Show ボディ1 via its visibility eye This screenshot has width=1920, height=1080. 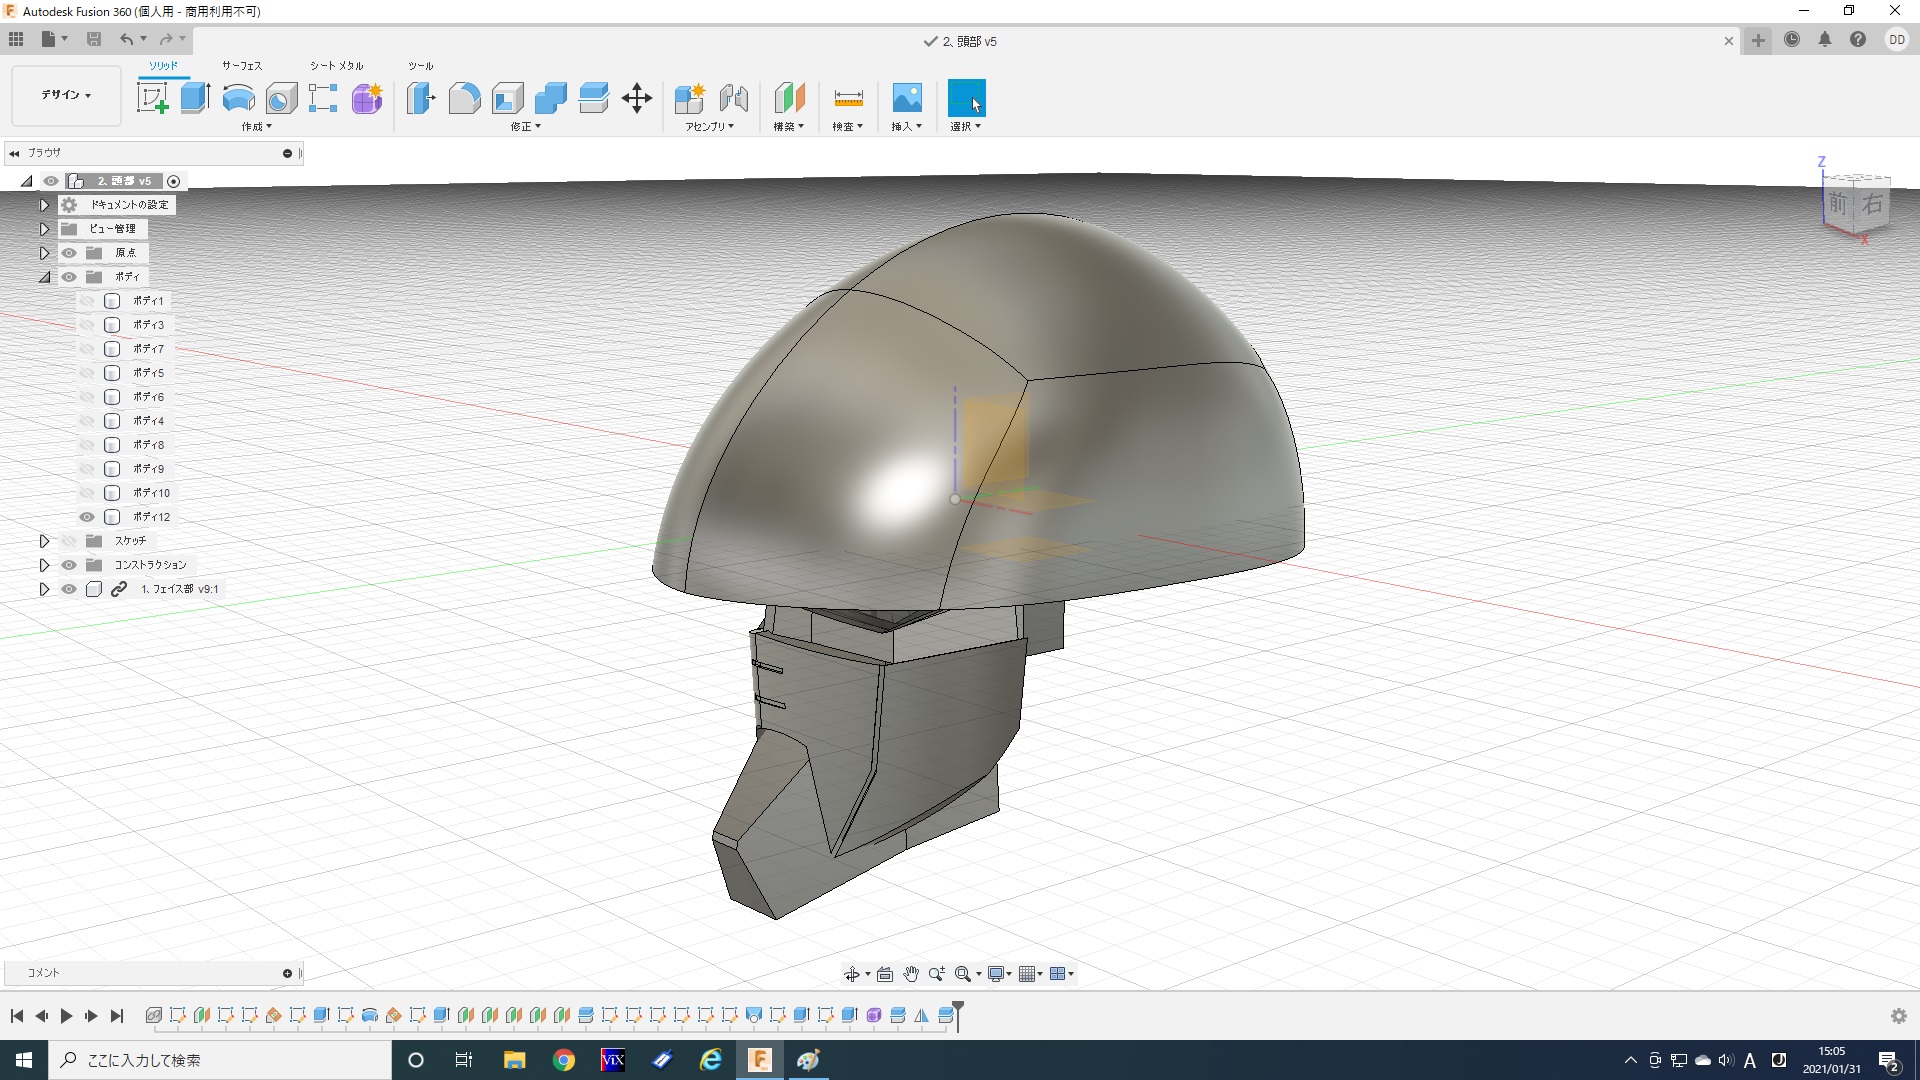click(87, 301)
